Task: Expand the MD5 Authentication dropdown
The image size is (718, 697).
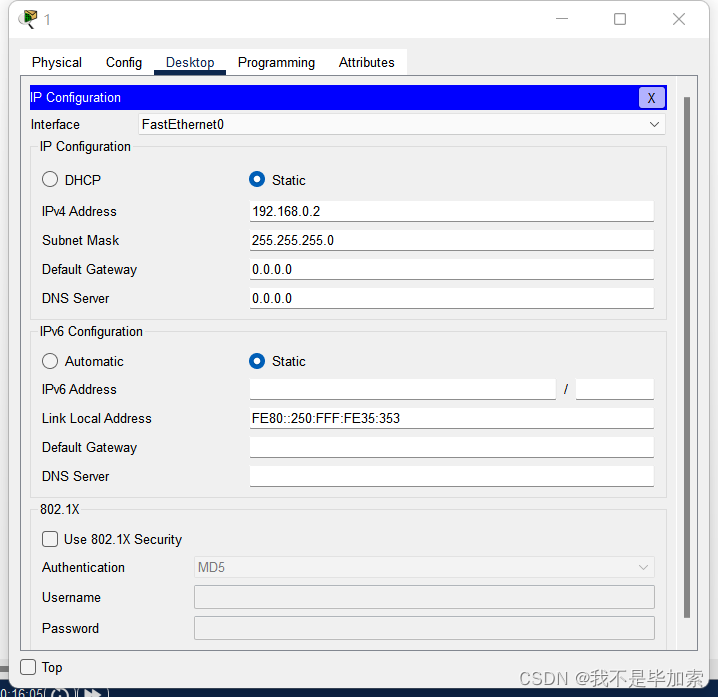Action: point(424,567)
